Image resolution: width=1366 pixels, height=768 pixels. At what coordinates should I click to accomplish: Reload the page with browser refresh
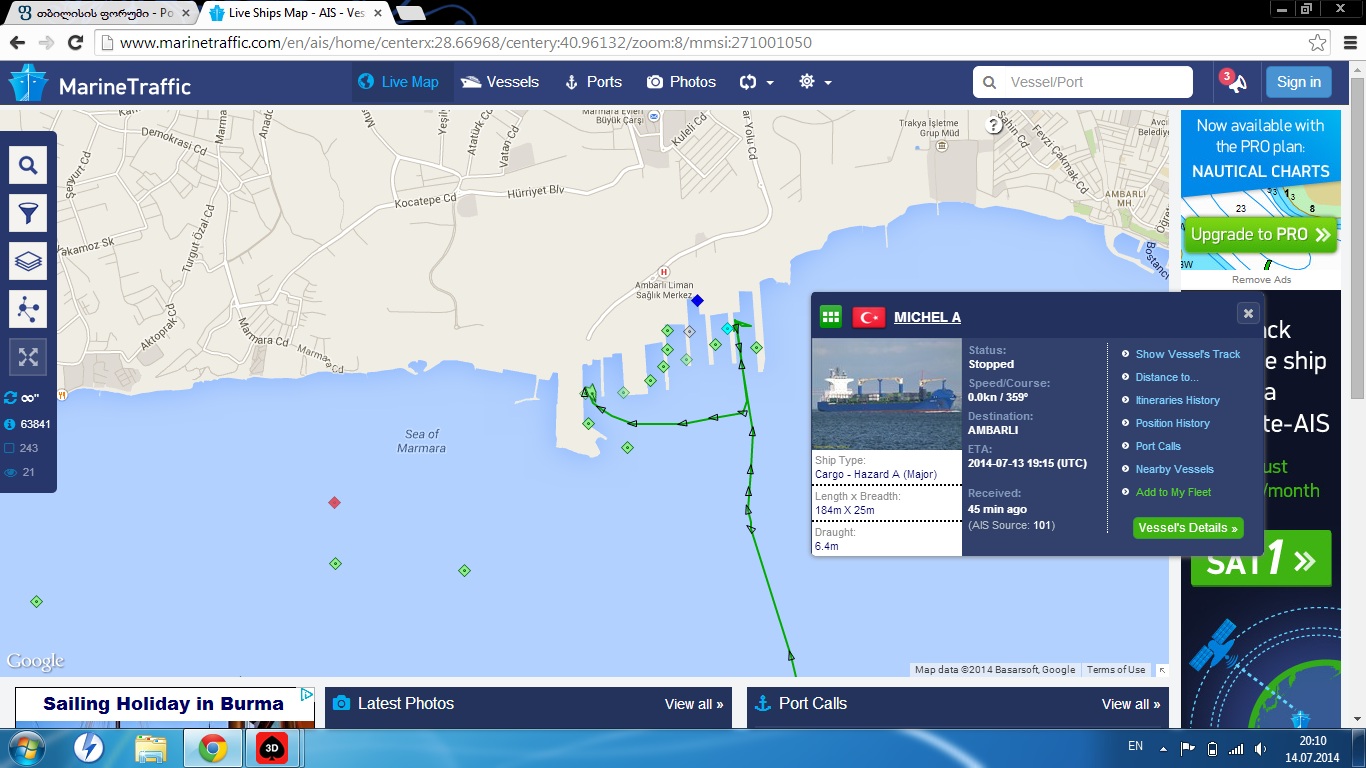(x=75, y=43)
